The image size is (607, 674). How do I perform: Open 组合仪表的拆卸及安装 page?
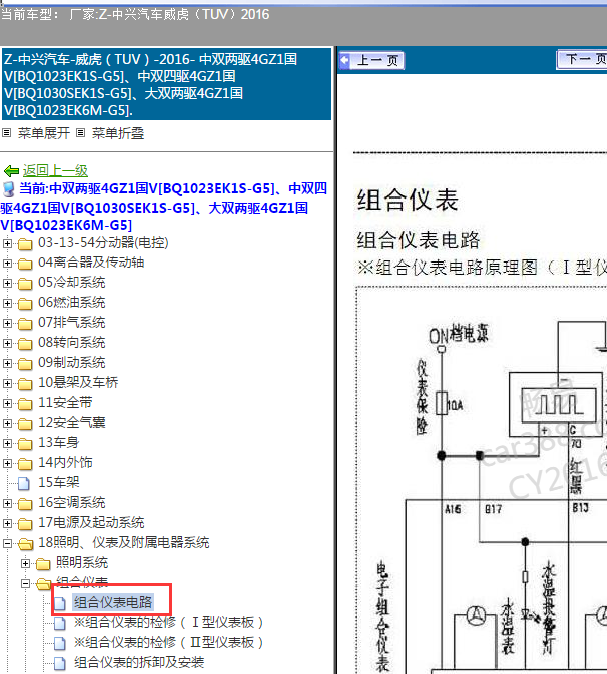click(139, 662)
